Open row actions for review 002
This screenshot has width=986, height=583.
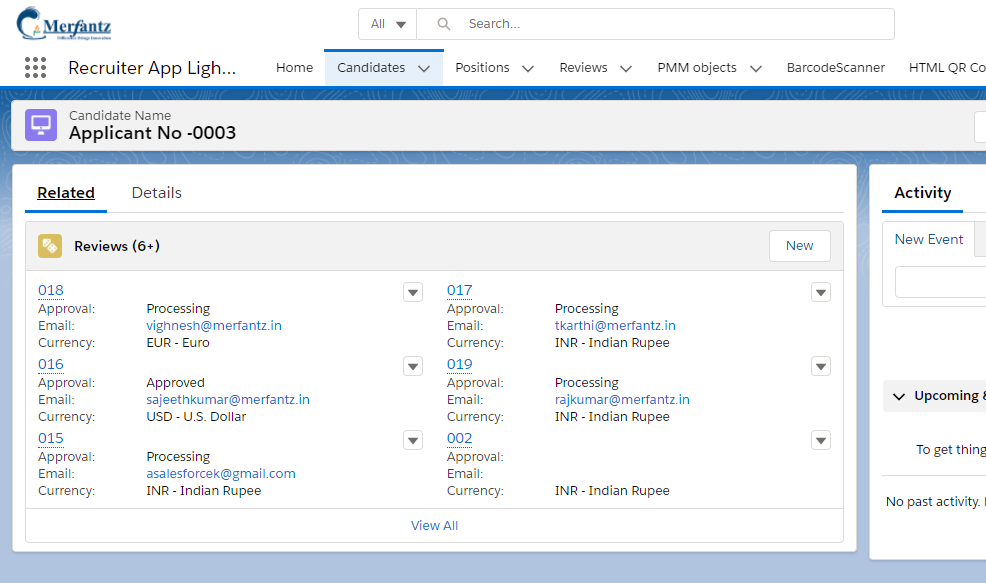(x=820, y=440)
